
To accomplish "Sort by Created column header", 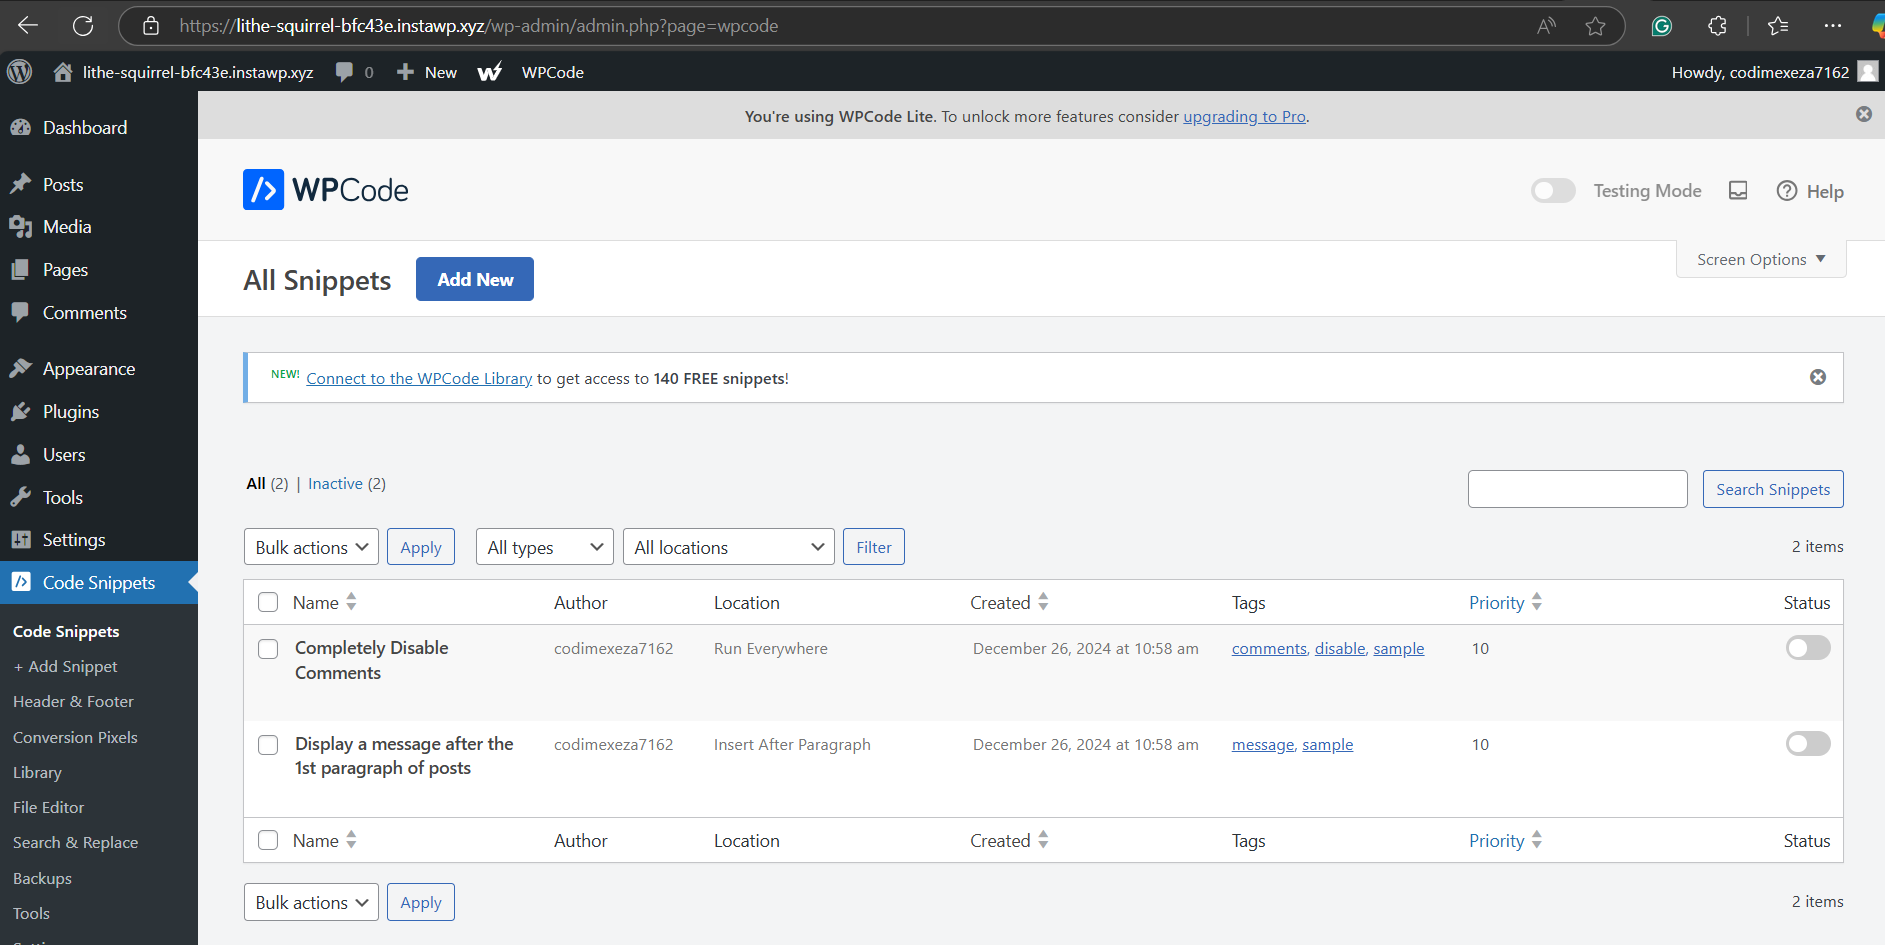I will [1009, 602].
